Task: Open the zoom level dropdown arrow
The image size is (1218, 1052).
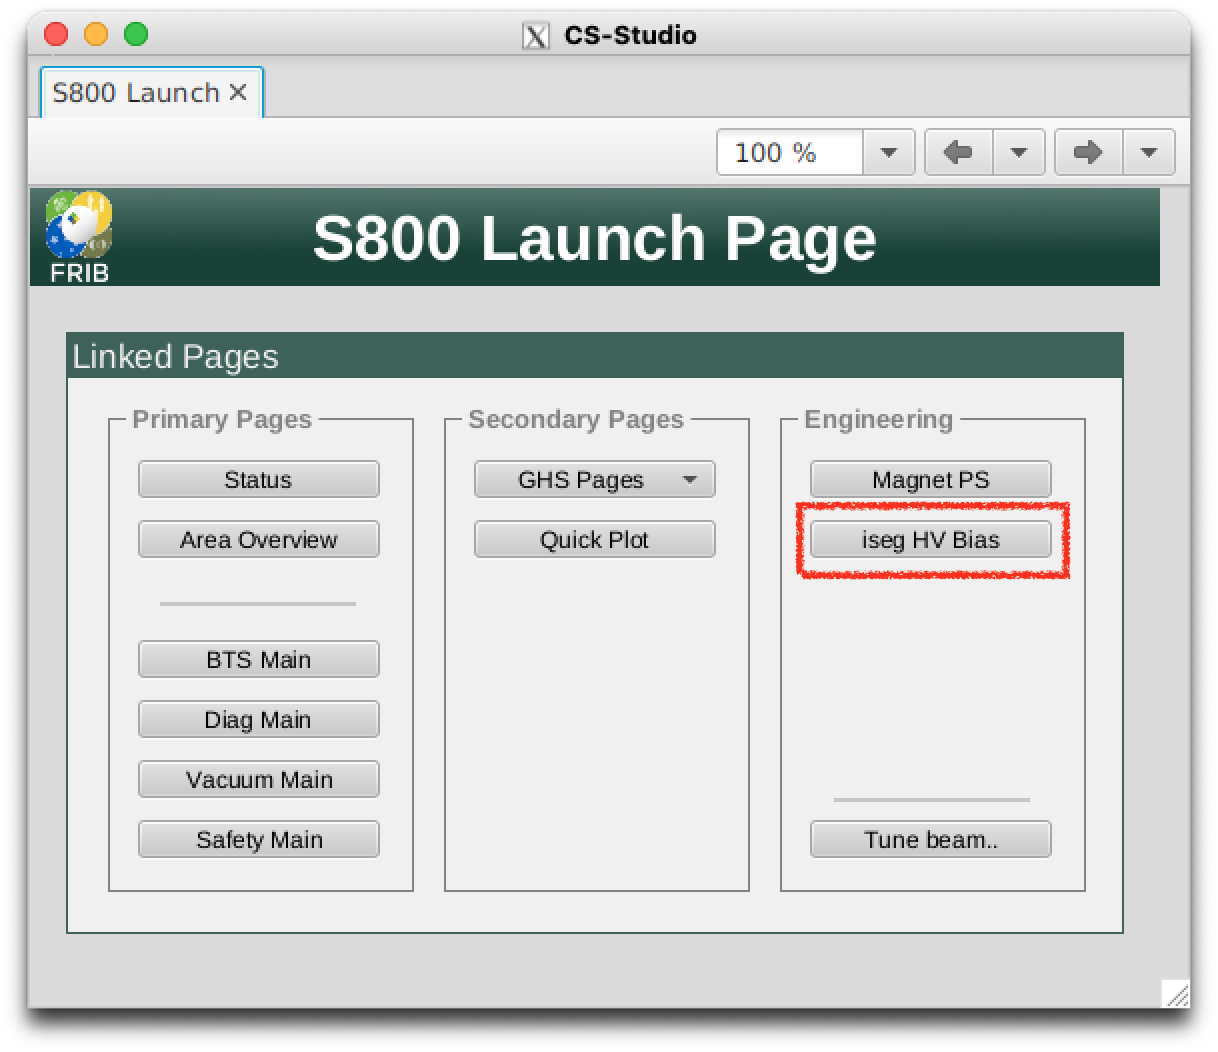Action: pyautogui.click(x=888, y=153)
